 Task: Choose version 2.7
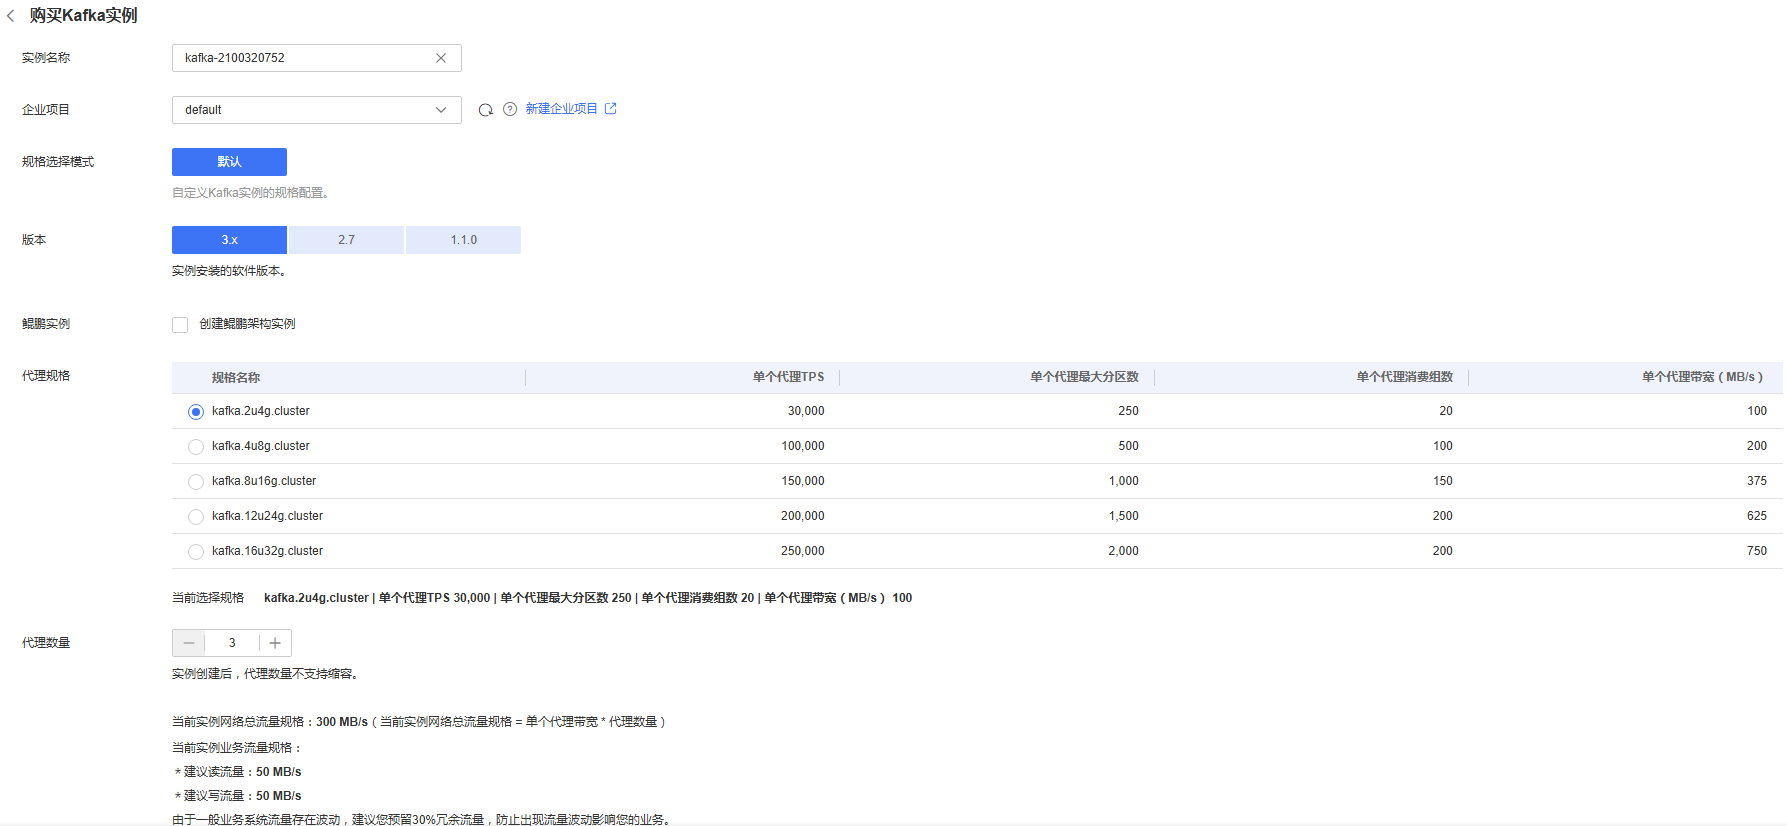pyautogui.click(x=346, y=240)
